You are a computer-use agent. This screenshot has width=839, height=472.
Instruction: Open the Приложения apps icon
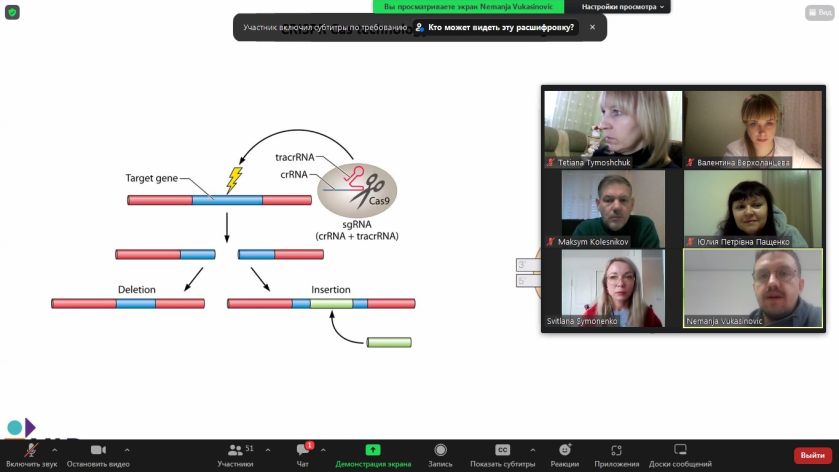click(x=616, y=450)
